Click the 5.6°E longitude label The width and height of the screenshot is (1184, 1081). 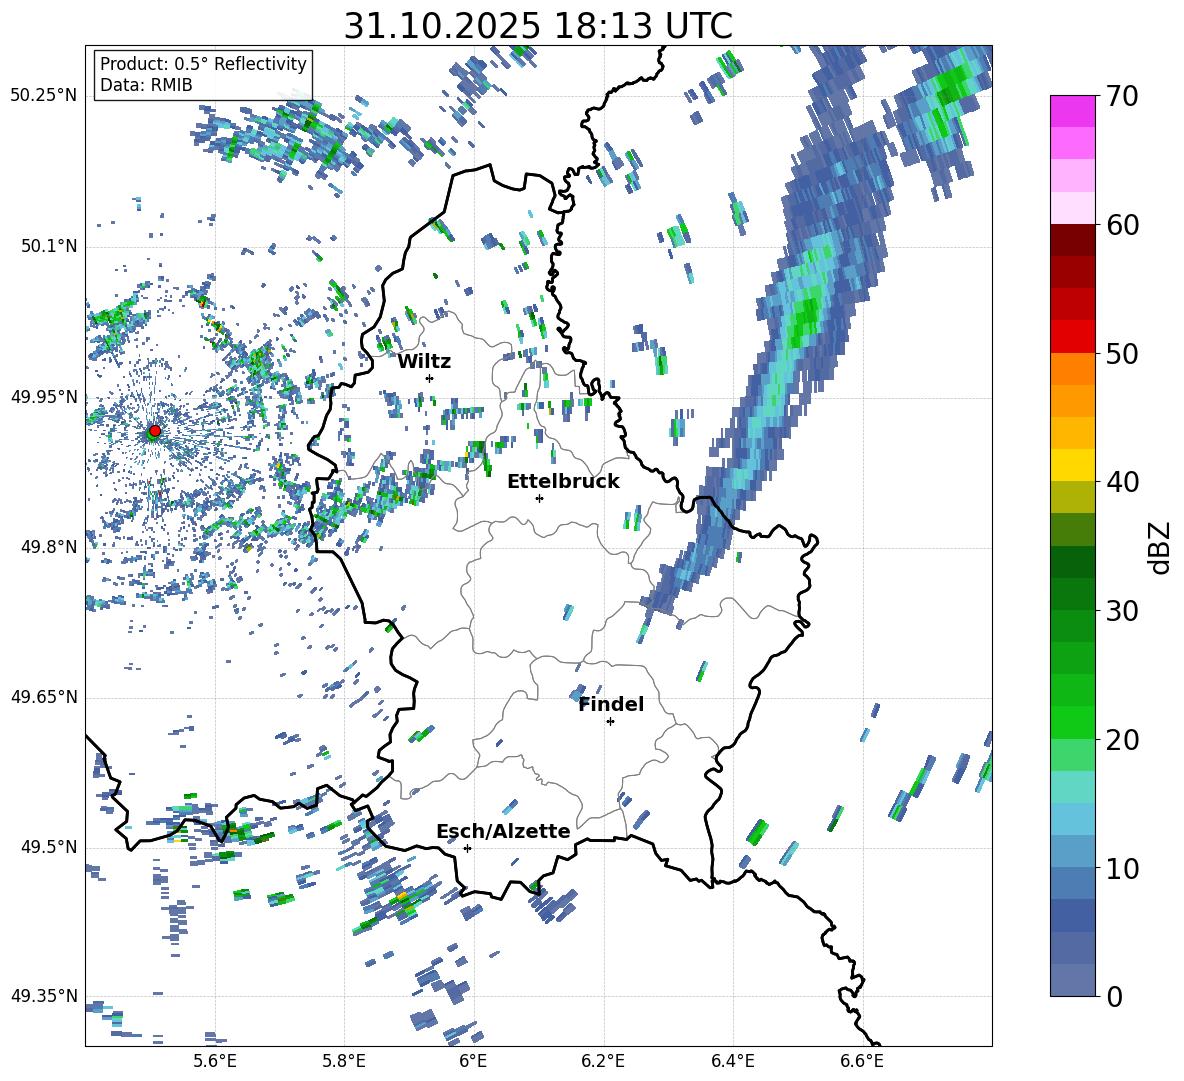[x=215, y=1062]
